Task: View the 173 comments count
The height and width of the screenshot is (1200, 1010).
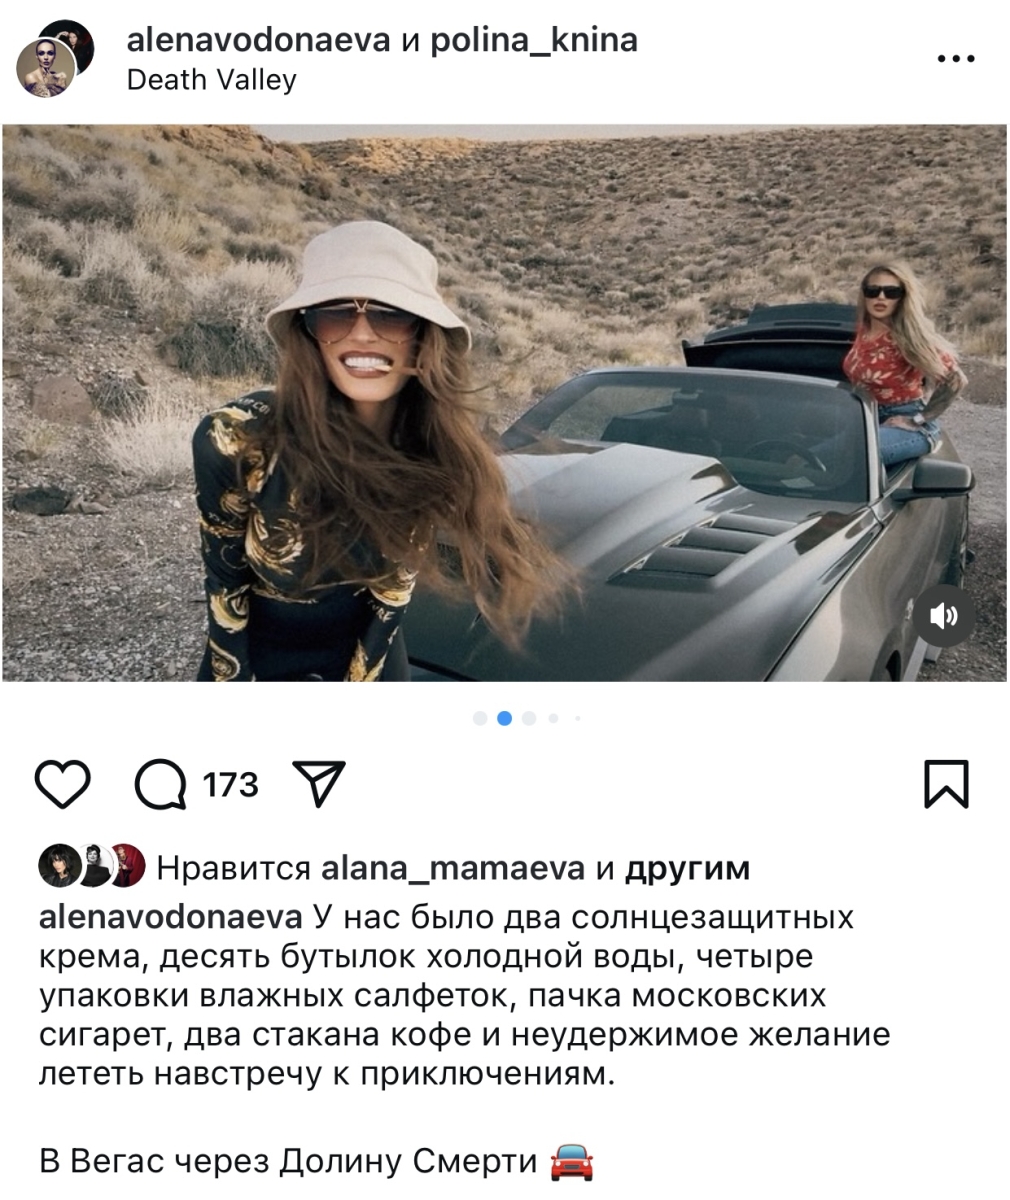Action: click(x=230, y=785)
